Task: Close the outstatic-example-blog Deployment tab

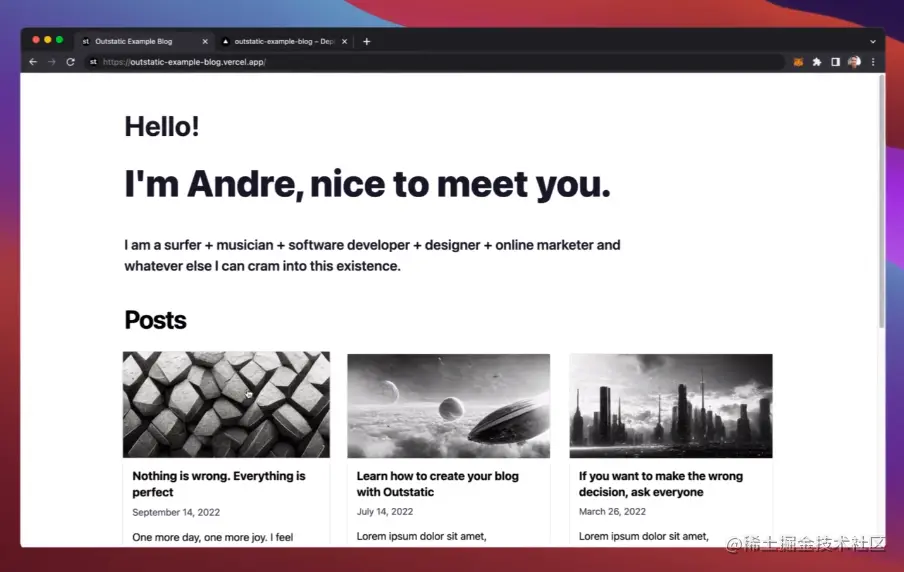Action: point(344,42)
